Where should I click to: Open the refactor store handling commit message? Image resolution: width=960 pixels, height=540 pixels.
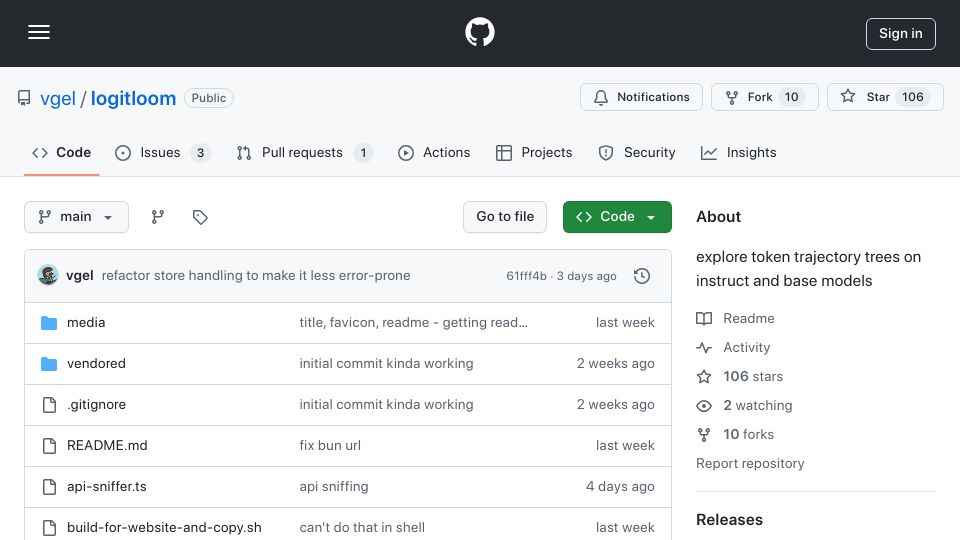tap(256, 276)
